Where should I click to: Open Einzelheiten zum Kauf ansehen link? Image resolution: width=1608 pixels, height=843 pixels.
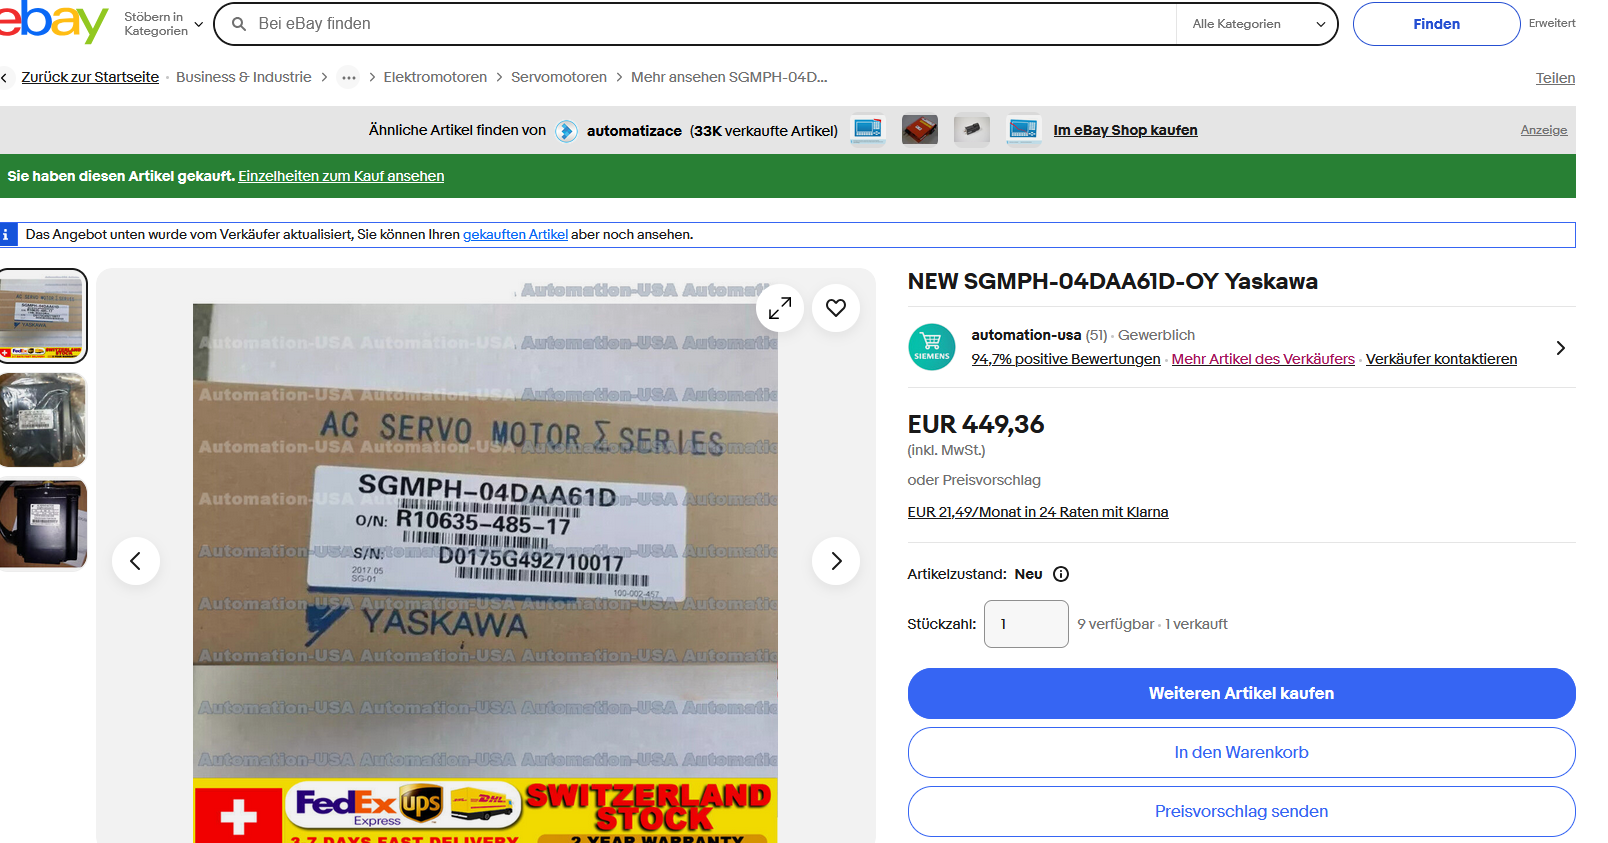pyautogui.click(x=341, y=176)
